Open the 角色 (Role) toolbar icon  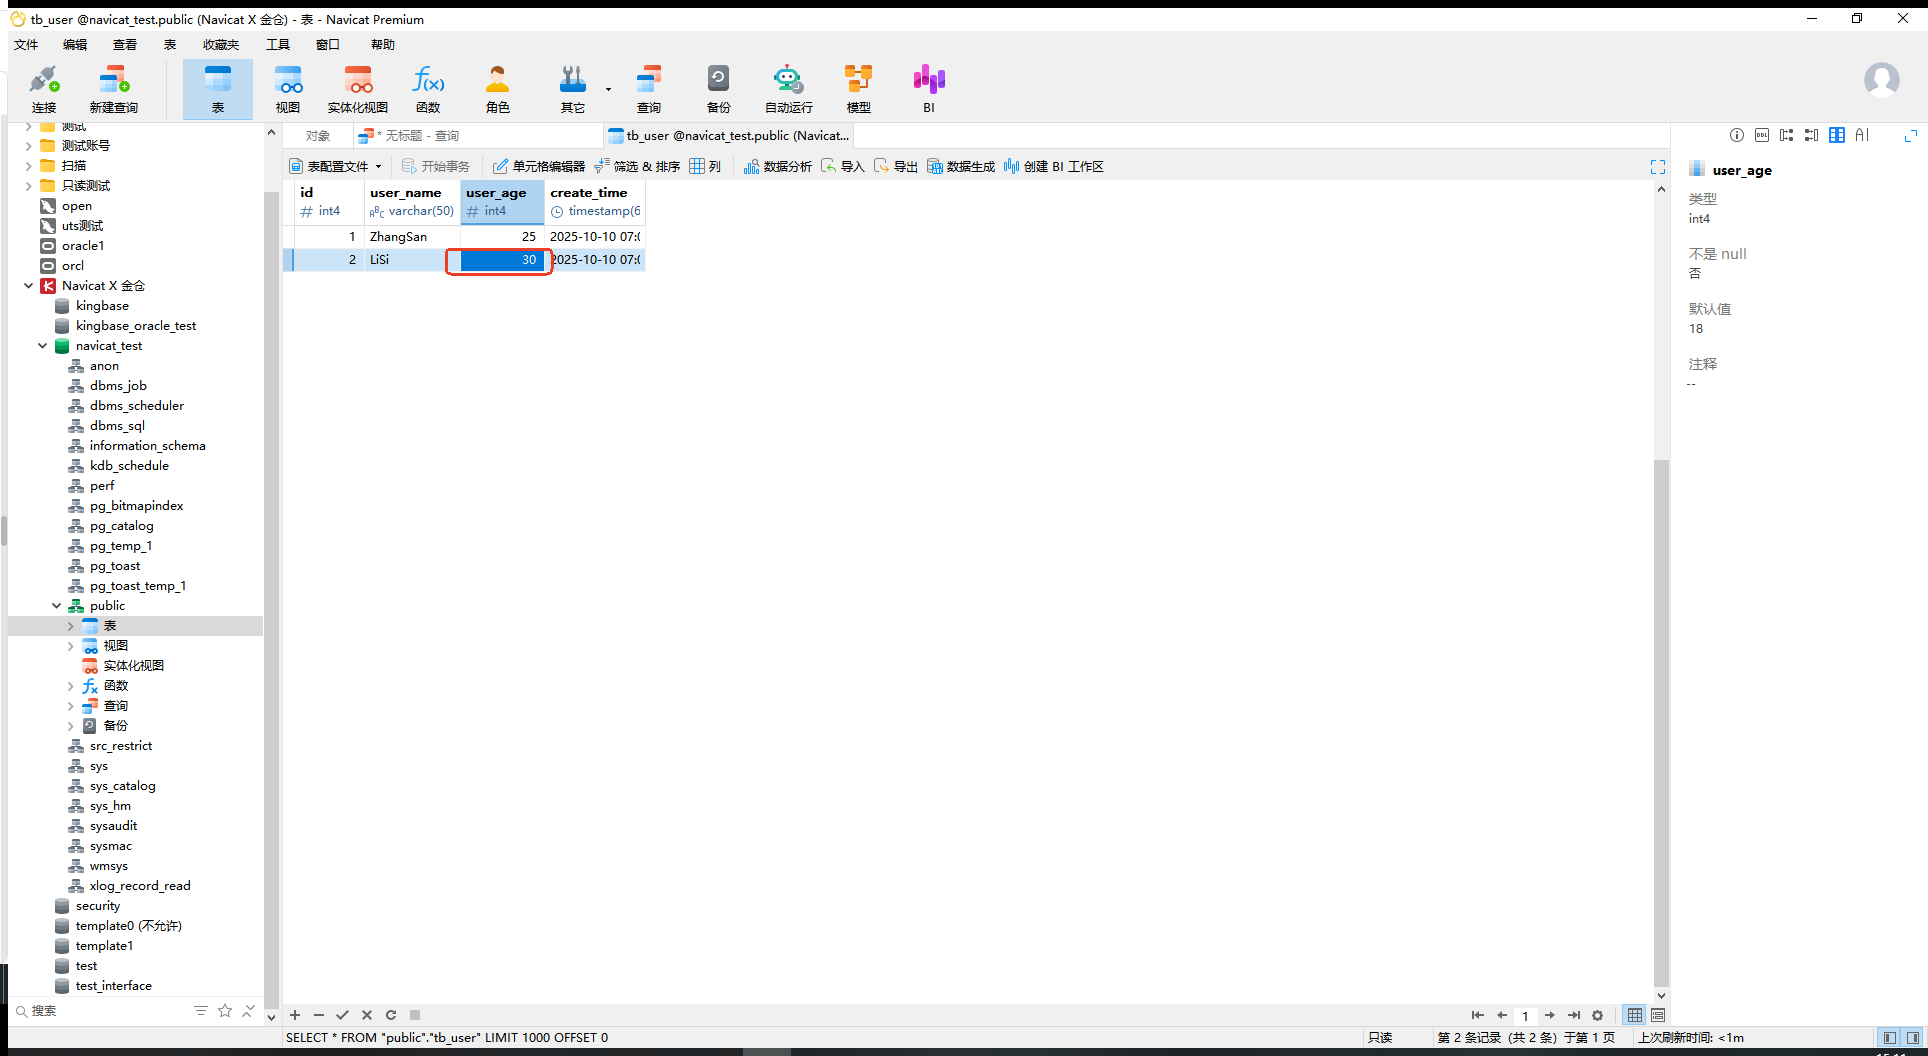click(498, 89)
